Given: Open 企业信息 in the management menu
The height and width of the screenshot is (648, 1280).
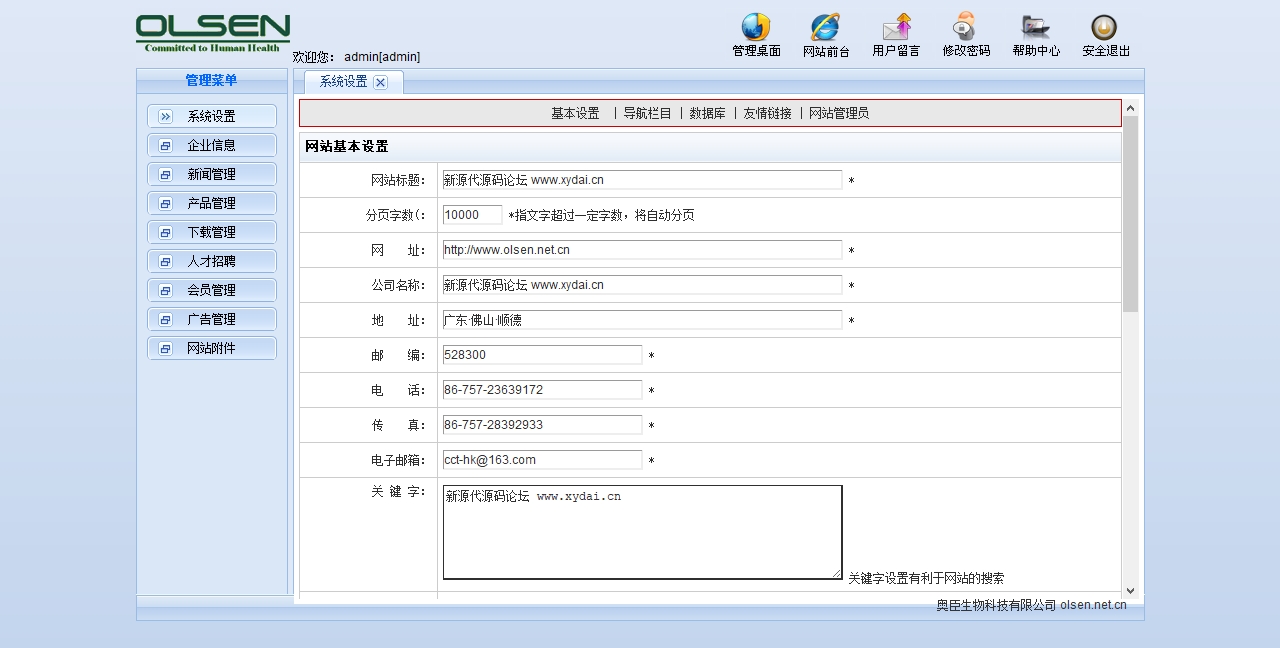Looking at the screenshot, I should click(212, 146).
